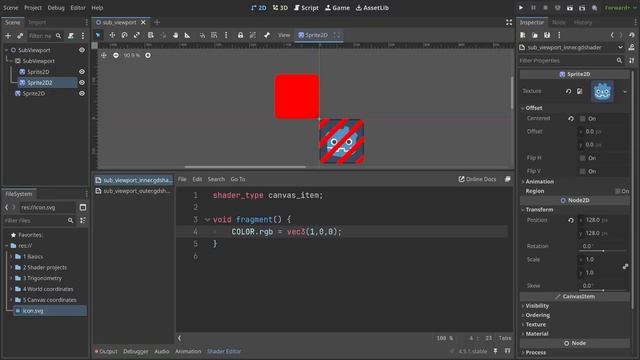
Task: Hide the first Sprite2D child node
Action: pyautogui.click(x=82, y=71)
